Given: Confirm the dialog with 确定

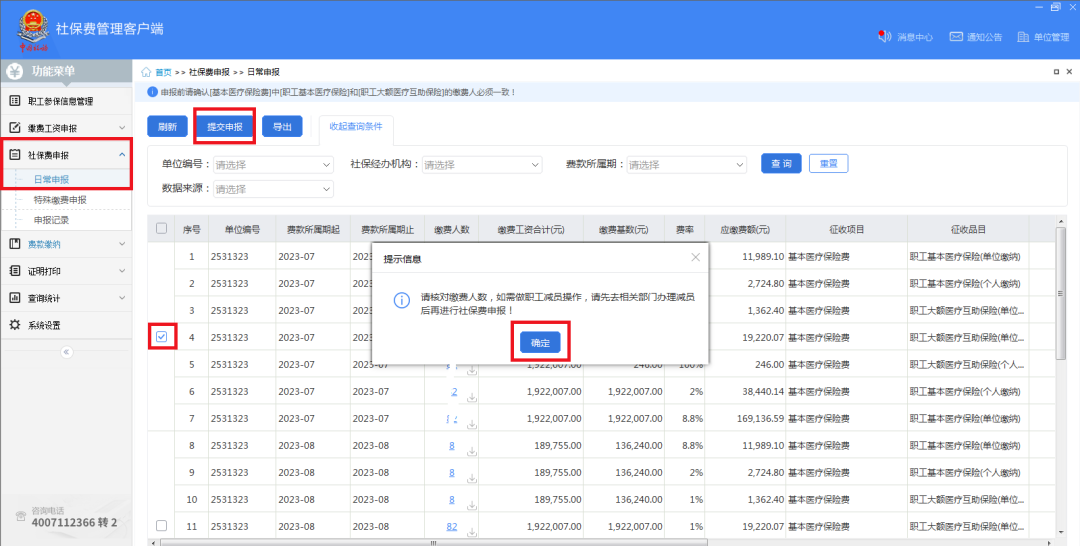Looking at the screenshot, I should coord(540,342).
